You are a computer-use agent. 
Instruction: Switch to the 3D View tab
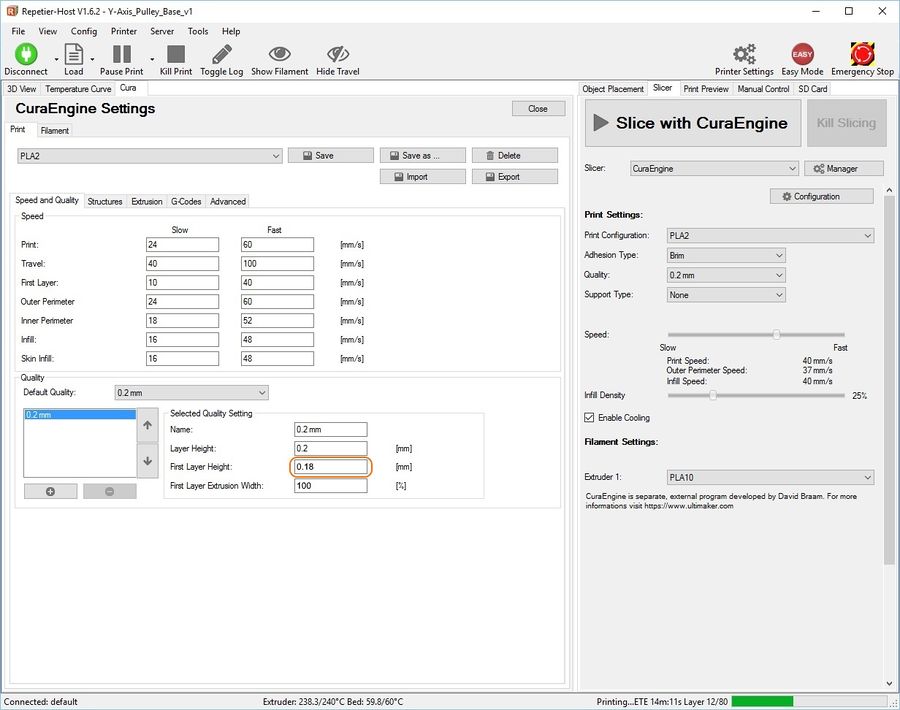click(21, 89)
